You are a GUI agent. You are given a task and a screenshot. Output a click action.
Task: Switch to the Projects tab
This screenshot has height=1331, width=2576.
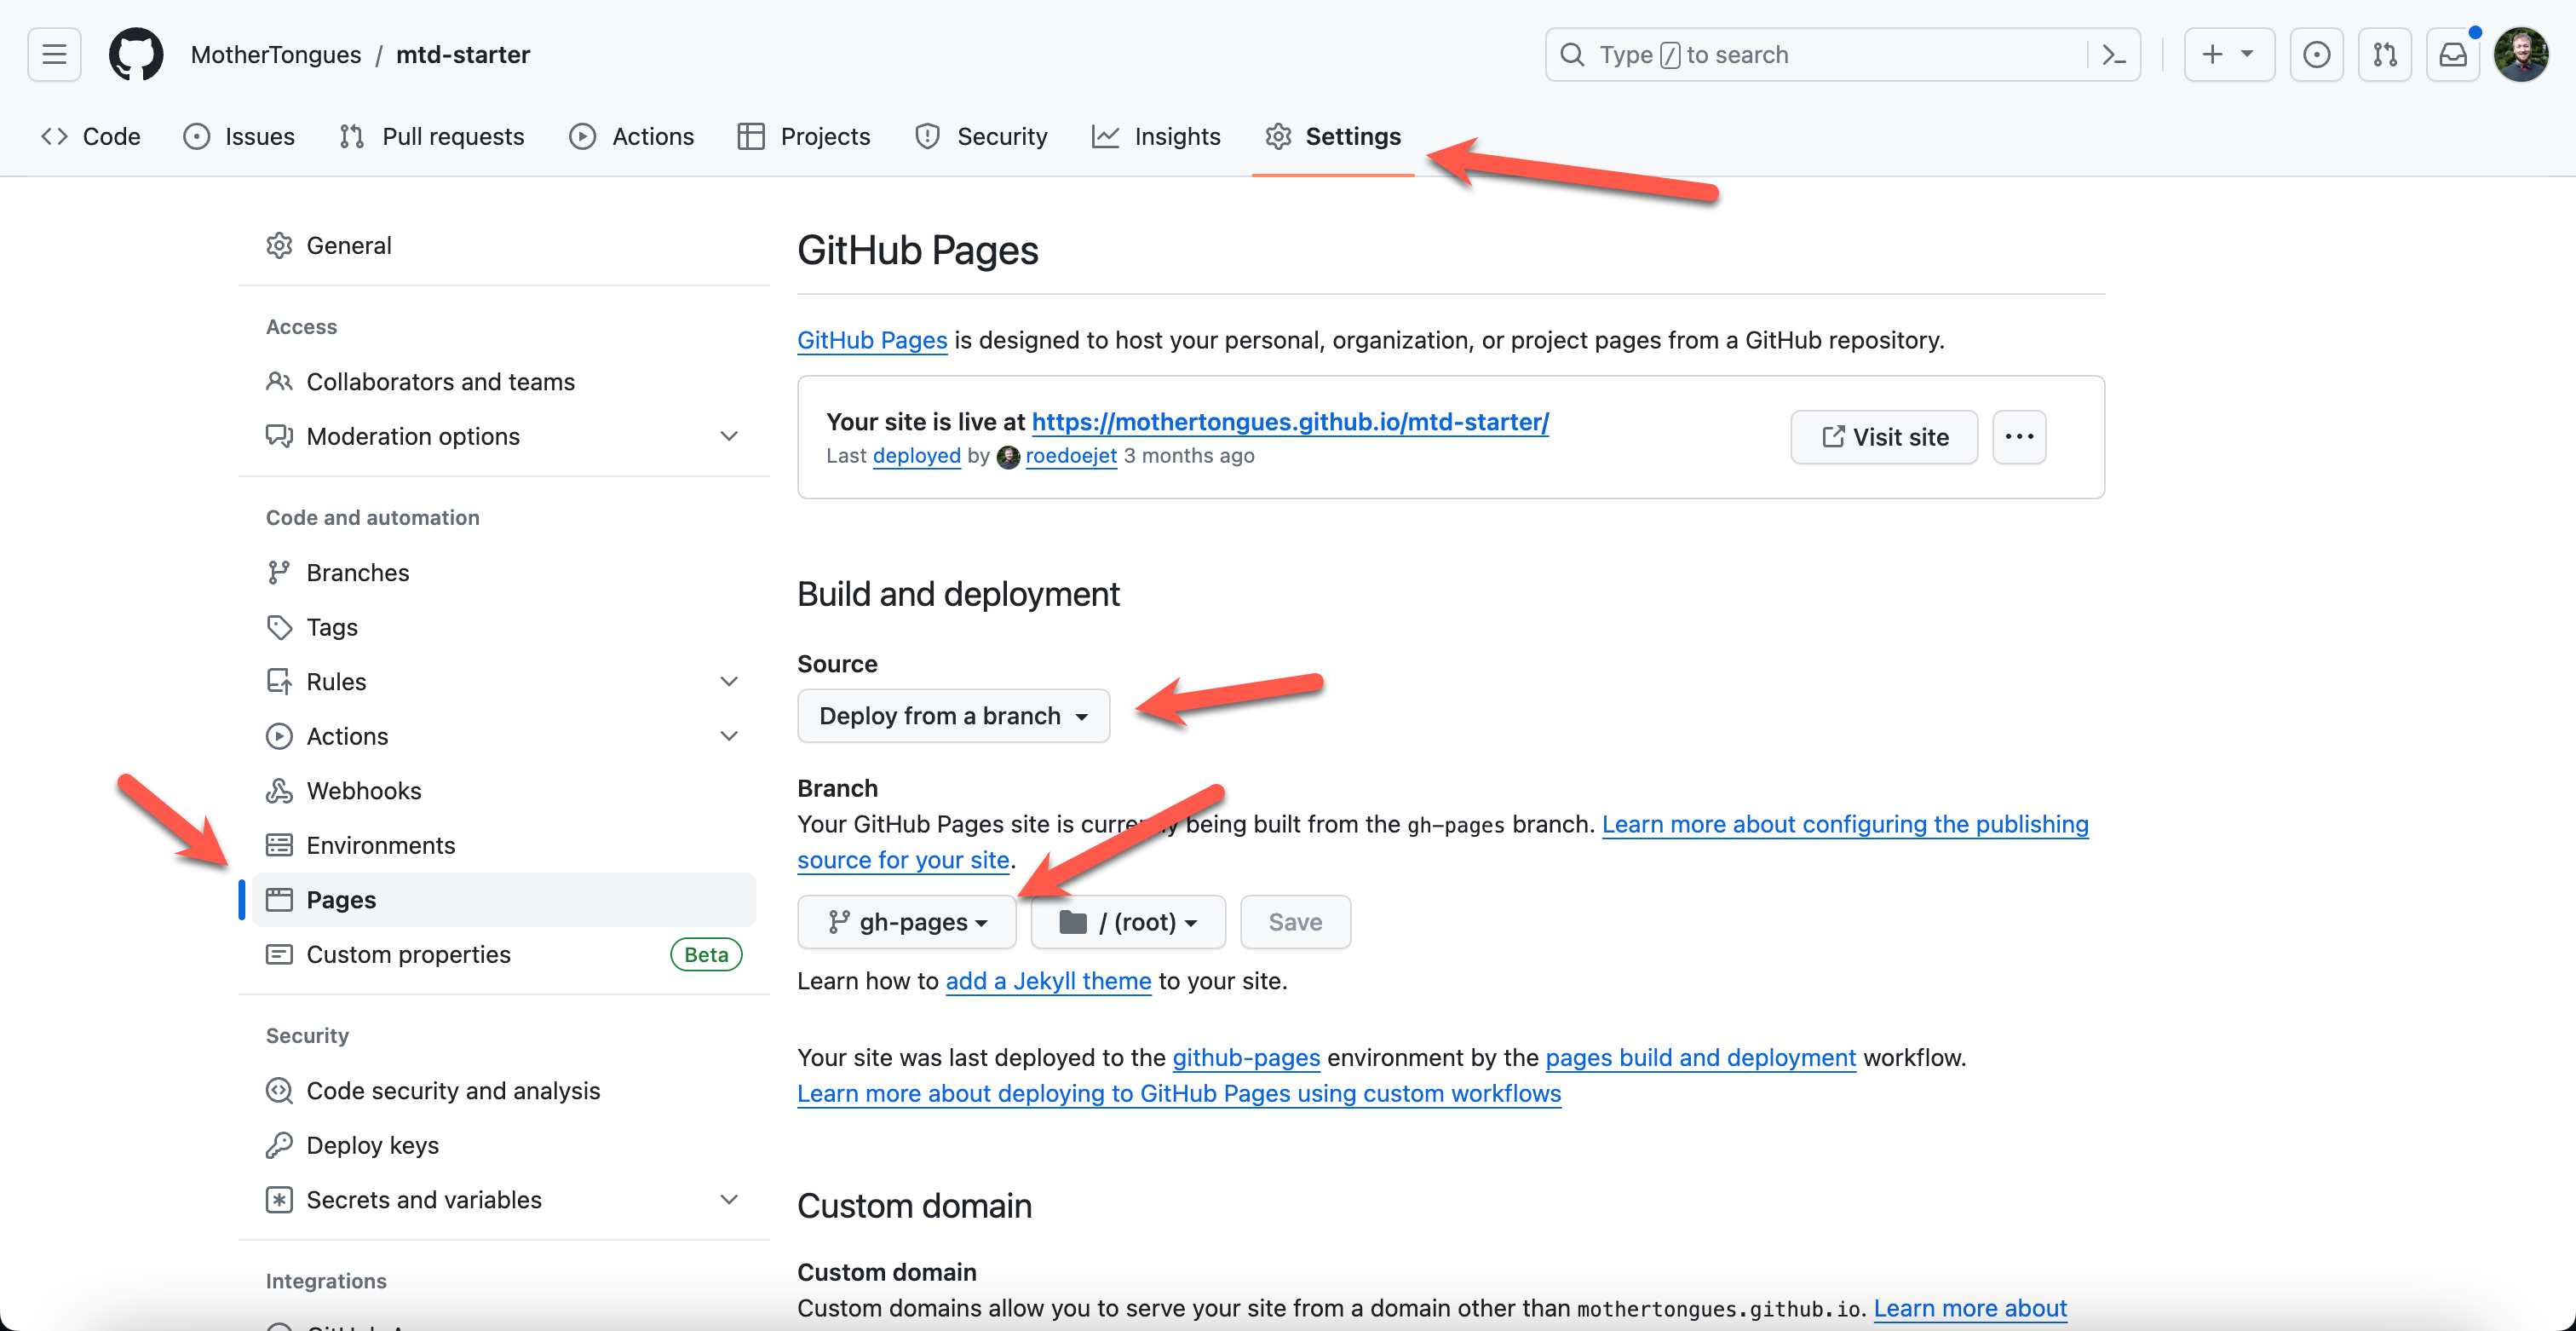pyautogui.click(x=803, y=136)
